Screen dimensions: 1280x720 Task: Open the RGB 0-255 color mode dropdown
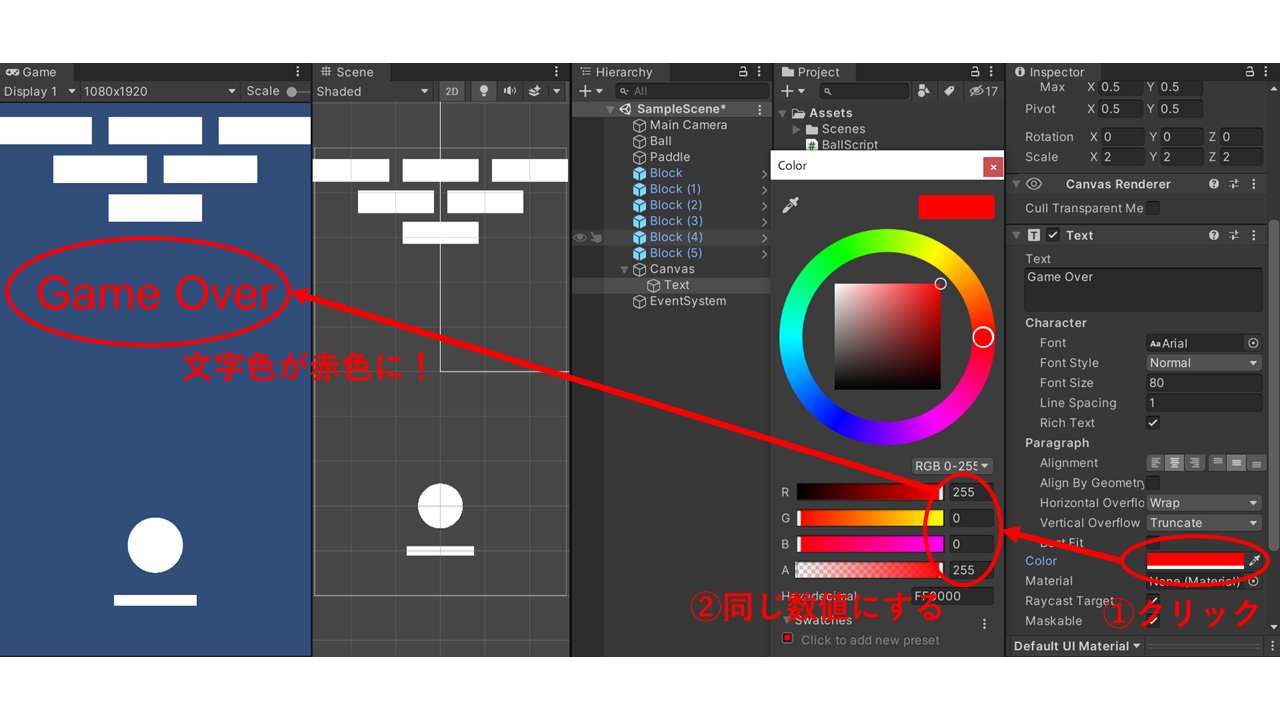coord(952,466)
